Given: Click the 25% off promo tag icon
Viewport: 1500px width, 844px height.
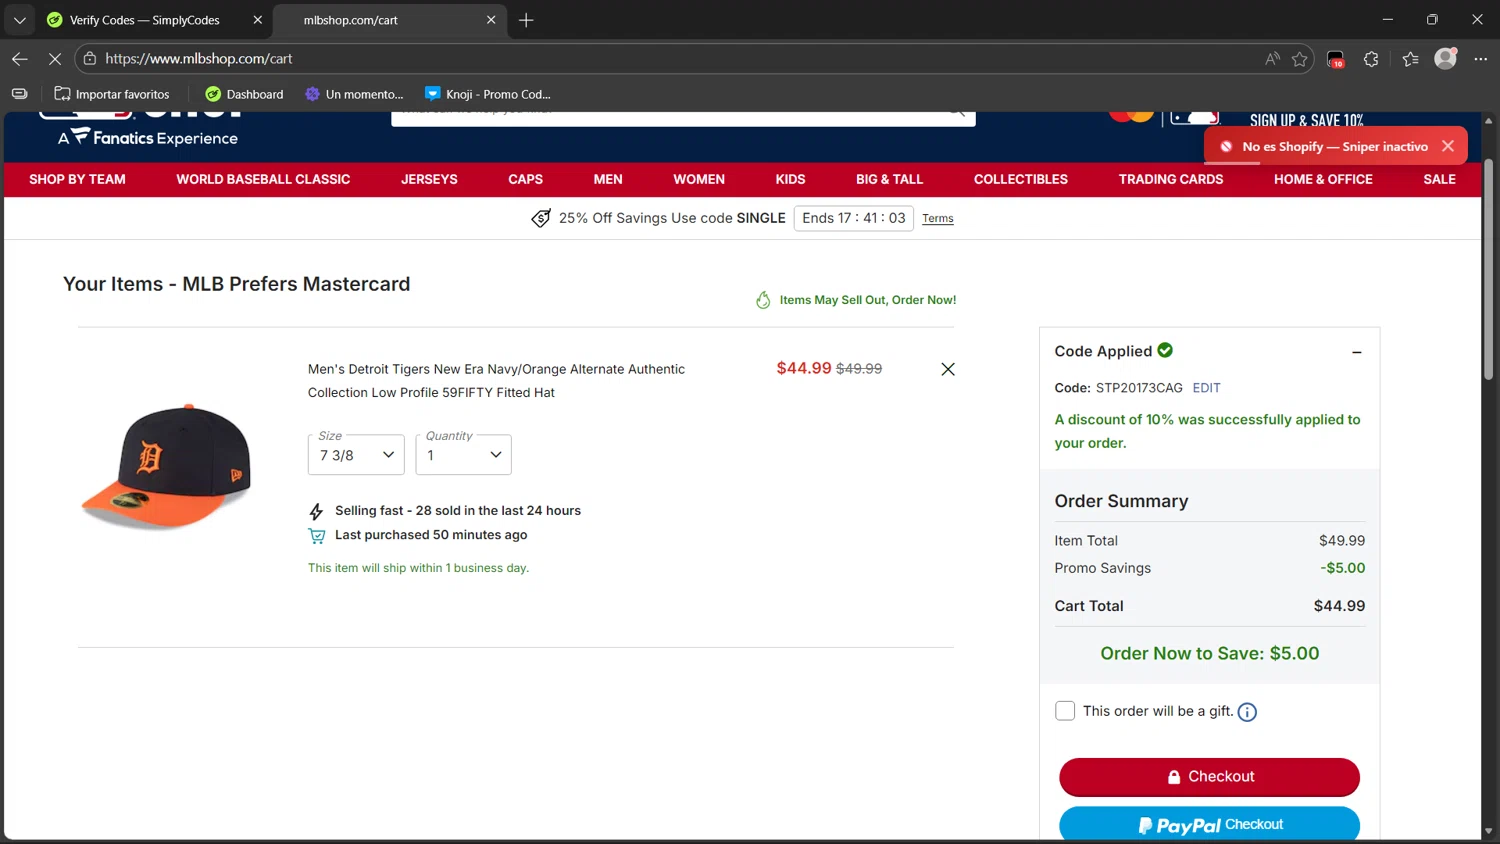Looking at the screenshot, I should (x=541, y=218).
